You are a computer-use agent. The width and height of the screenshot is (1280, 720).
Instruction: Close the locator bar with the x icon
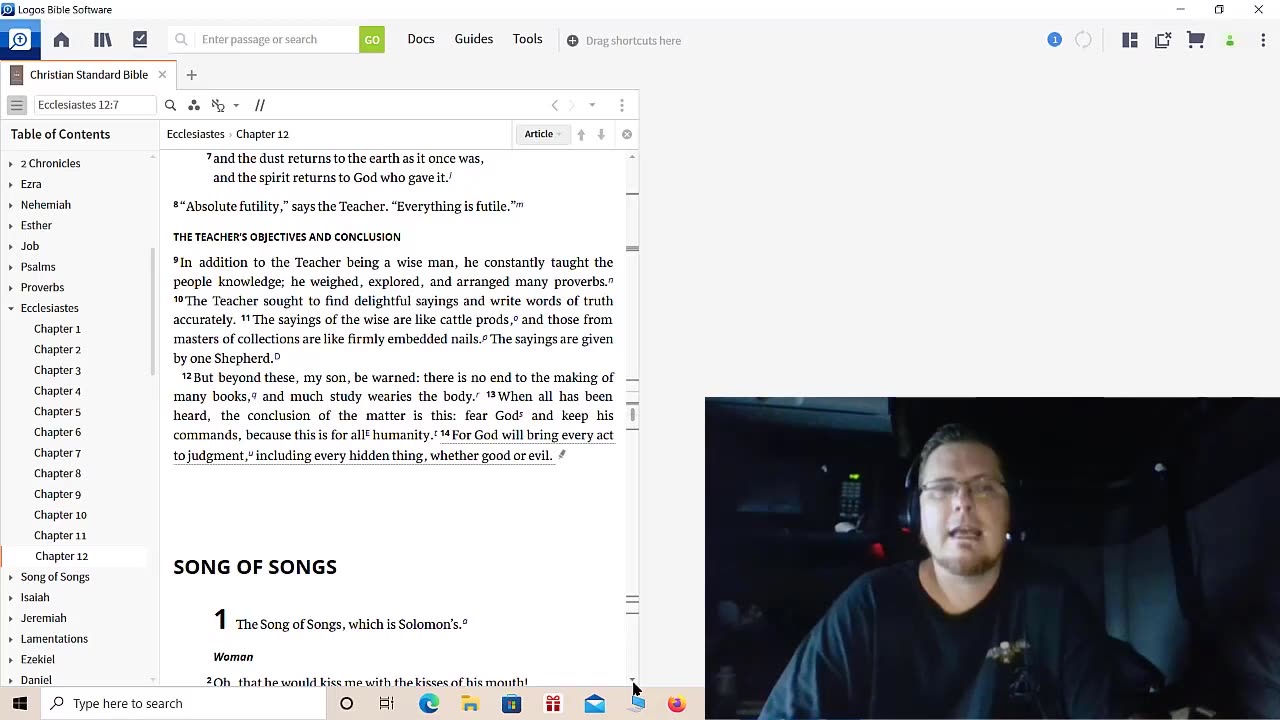[627, 134]
